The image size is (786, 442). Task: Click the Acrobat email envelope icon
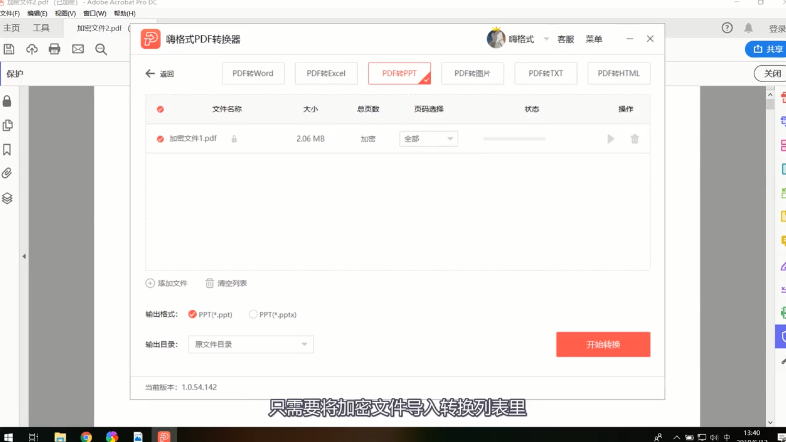click(78, 49)
